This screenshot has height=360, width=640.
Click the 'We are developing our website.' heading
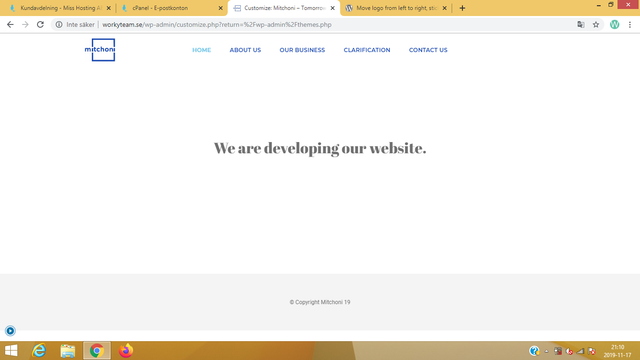click(320, 148)
